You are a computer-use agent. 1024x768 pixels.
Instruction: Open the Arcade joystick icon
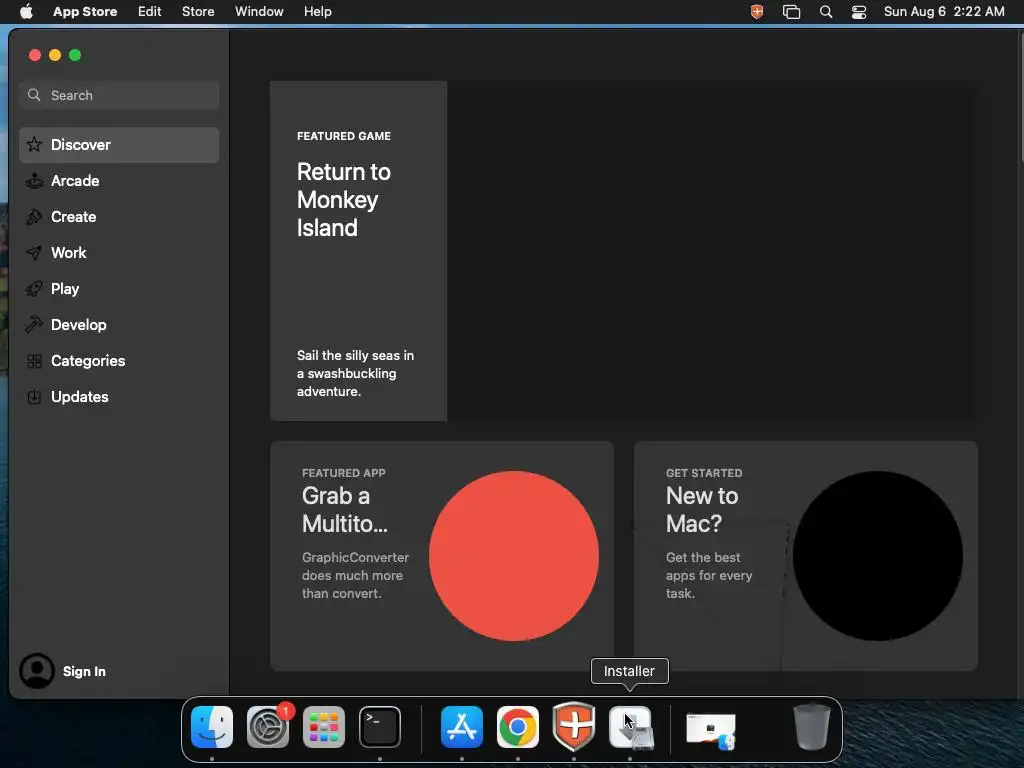coord(35,181)
